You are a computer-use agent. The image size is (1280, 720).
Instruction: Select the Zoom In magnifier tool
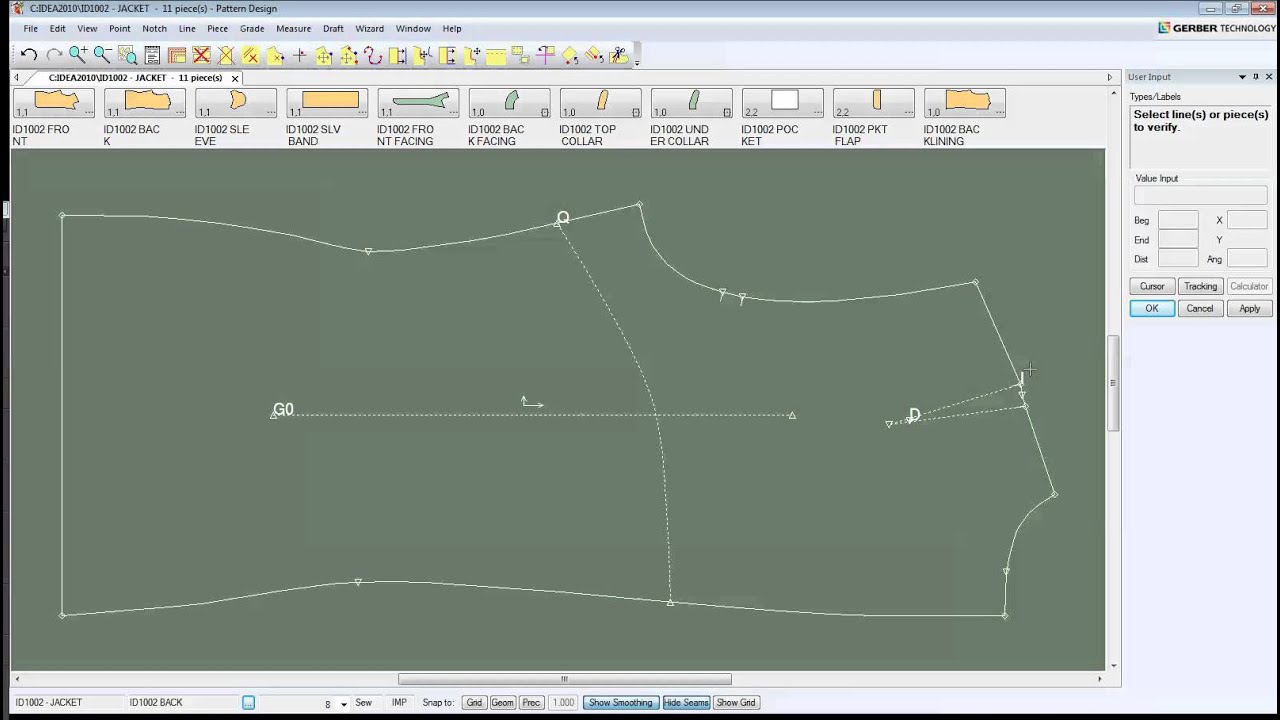[78, 55]
